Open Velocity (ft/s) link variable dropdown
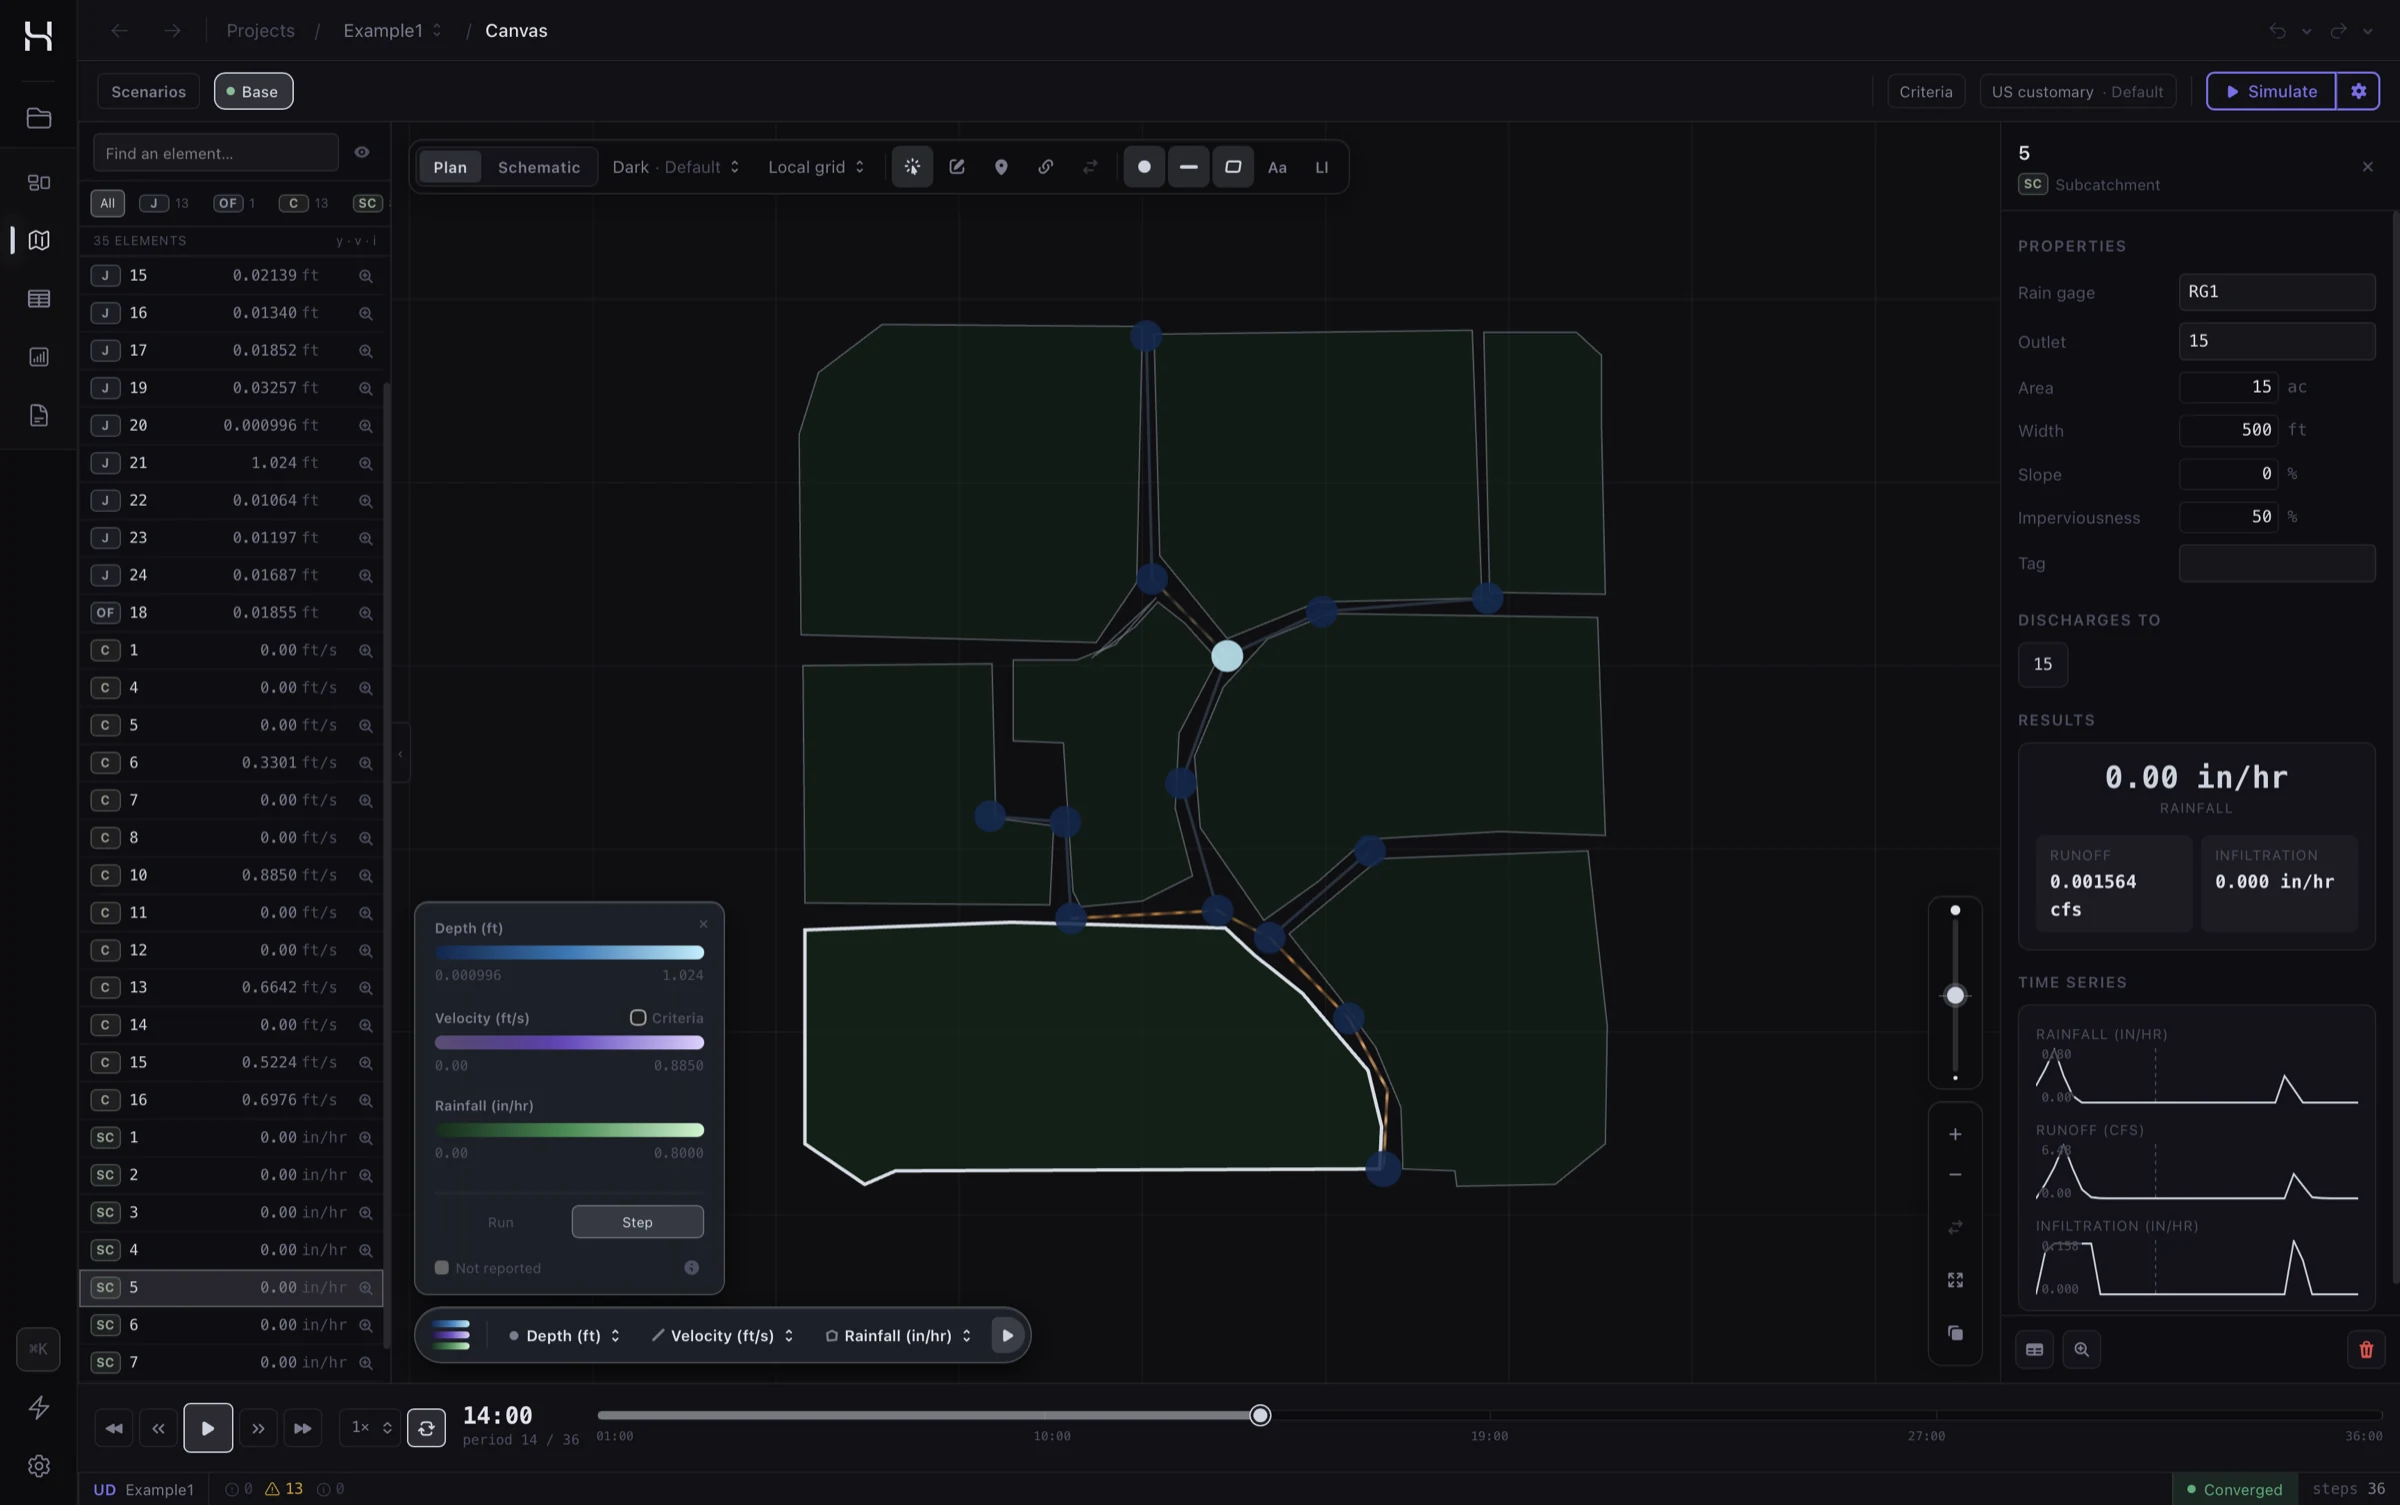Image resolution: width=2400 pixels, height=1505 pixels. (722, 1335)
